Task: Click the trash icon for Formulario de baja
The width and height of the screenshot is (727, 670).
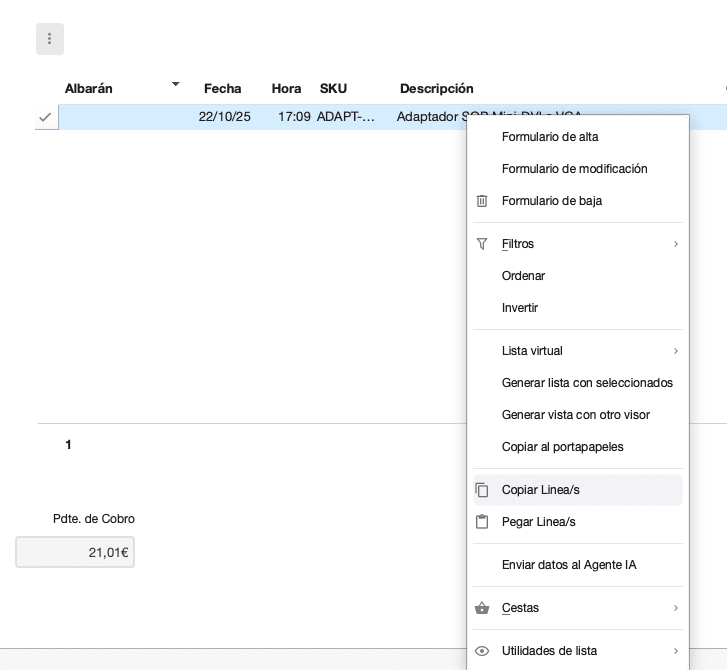Action: tap(482, 201)
